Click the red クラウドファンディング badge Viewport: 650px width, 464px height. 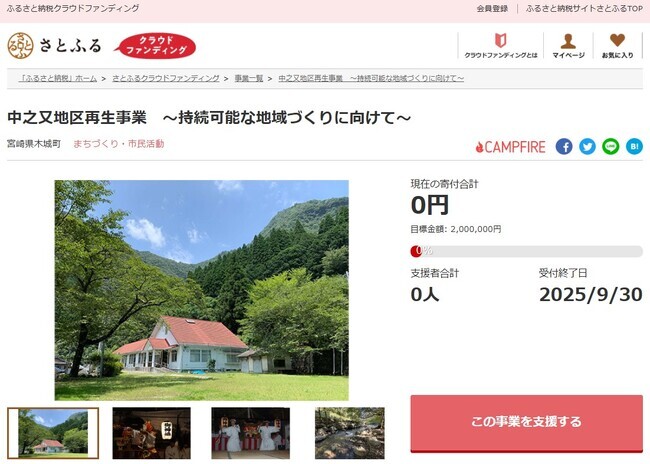pyautogui.click(x=155, y=46)
